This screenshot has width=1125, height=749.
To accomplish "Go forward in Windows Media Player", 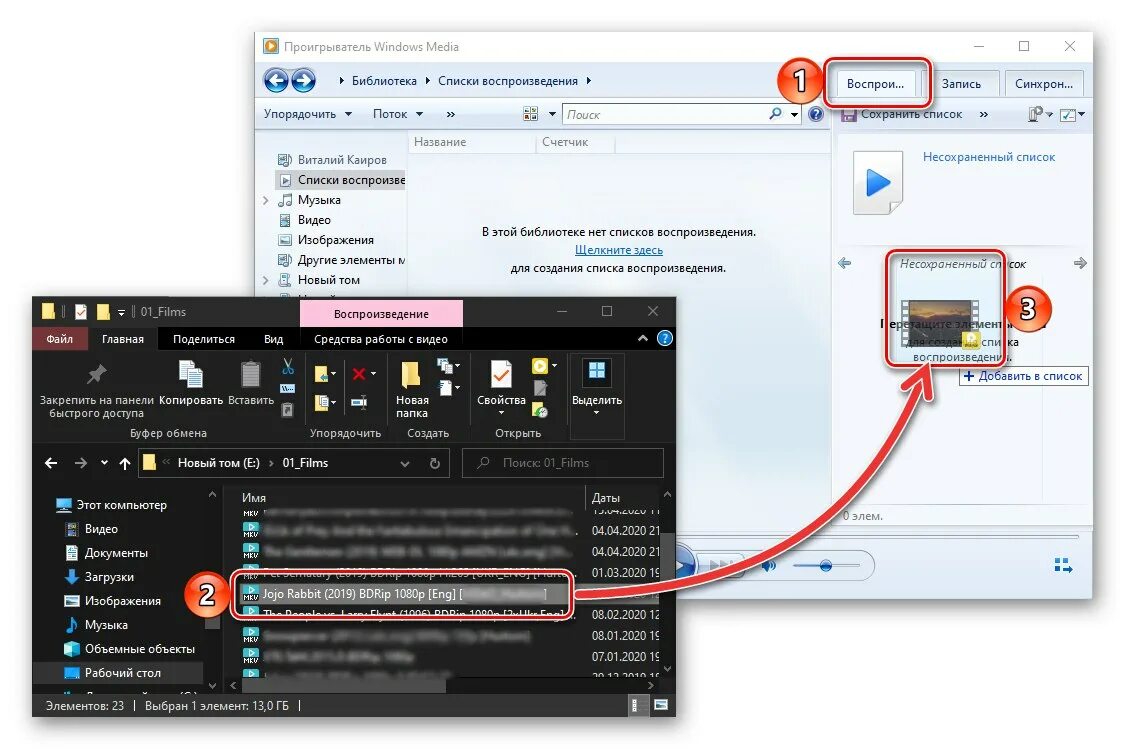I will [x=303, y=81].
